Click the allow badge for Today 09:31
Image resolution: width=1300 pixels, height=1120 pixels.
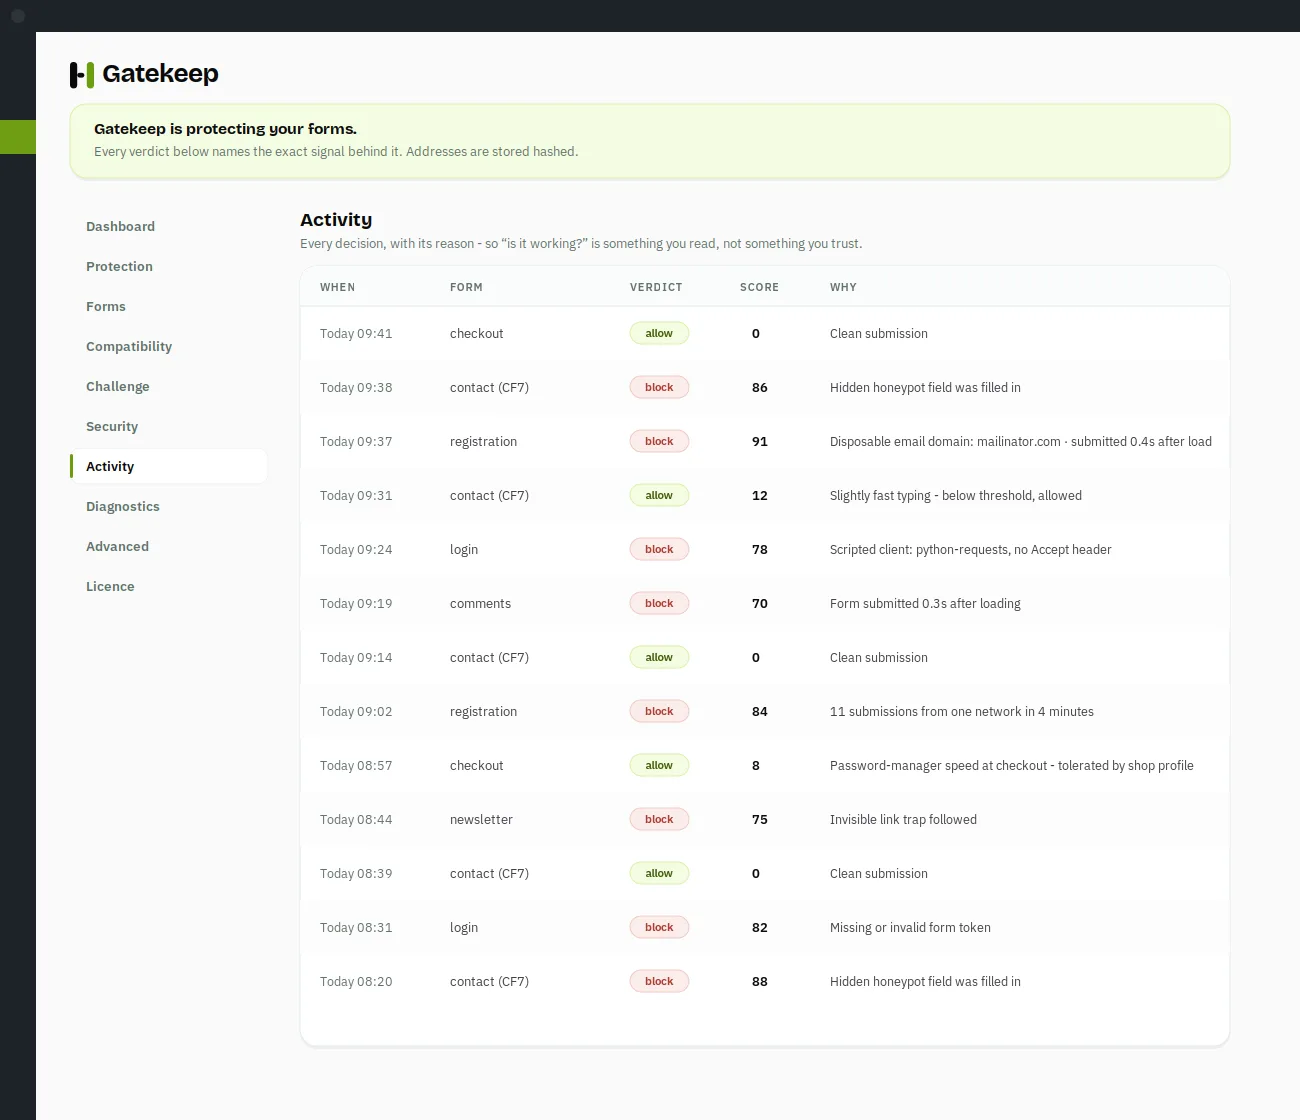[x=659, y=496]
